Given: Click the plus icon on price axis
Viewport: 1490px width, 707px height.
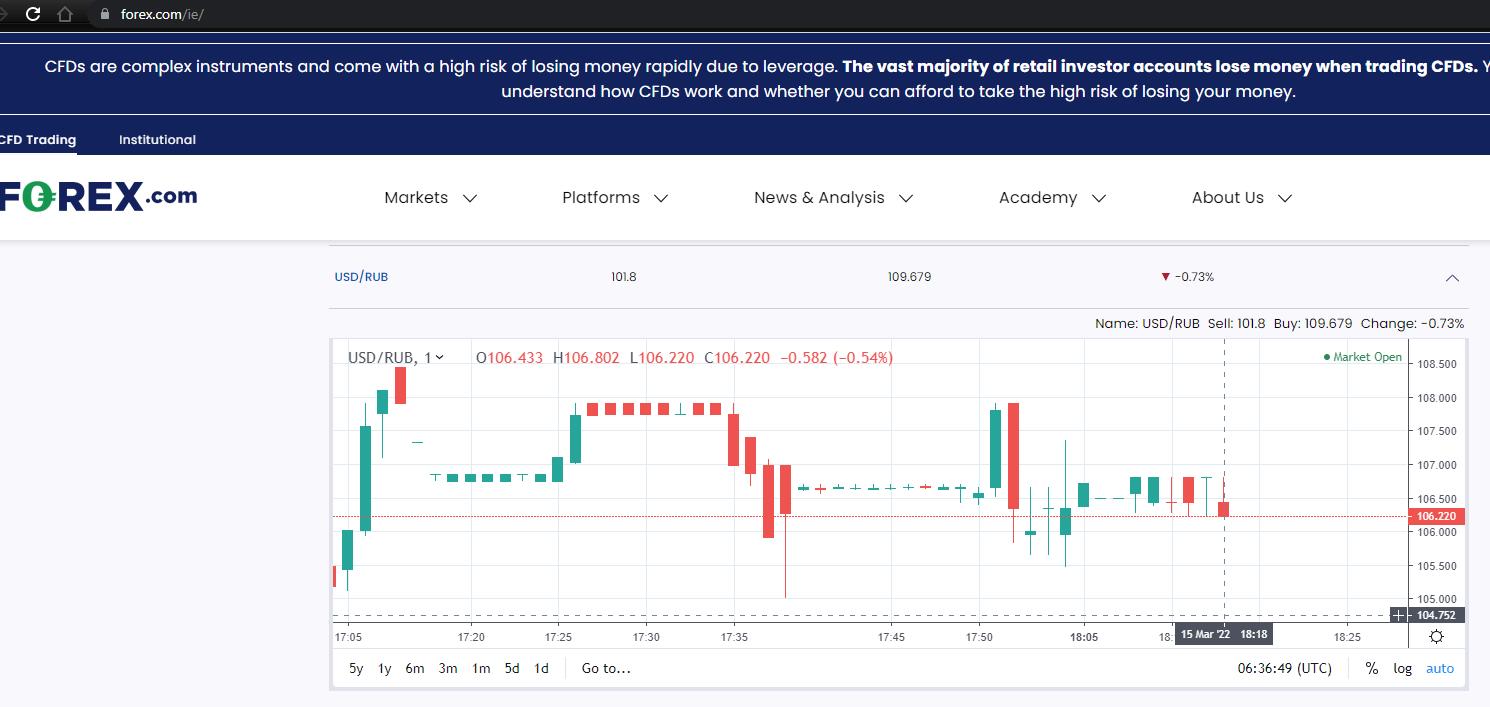Looking at the screenshot, I should pos(1399,615).
